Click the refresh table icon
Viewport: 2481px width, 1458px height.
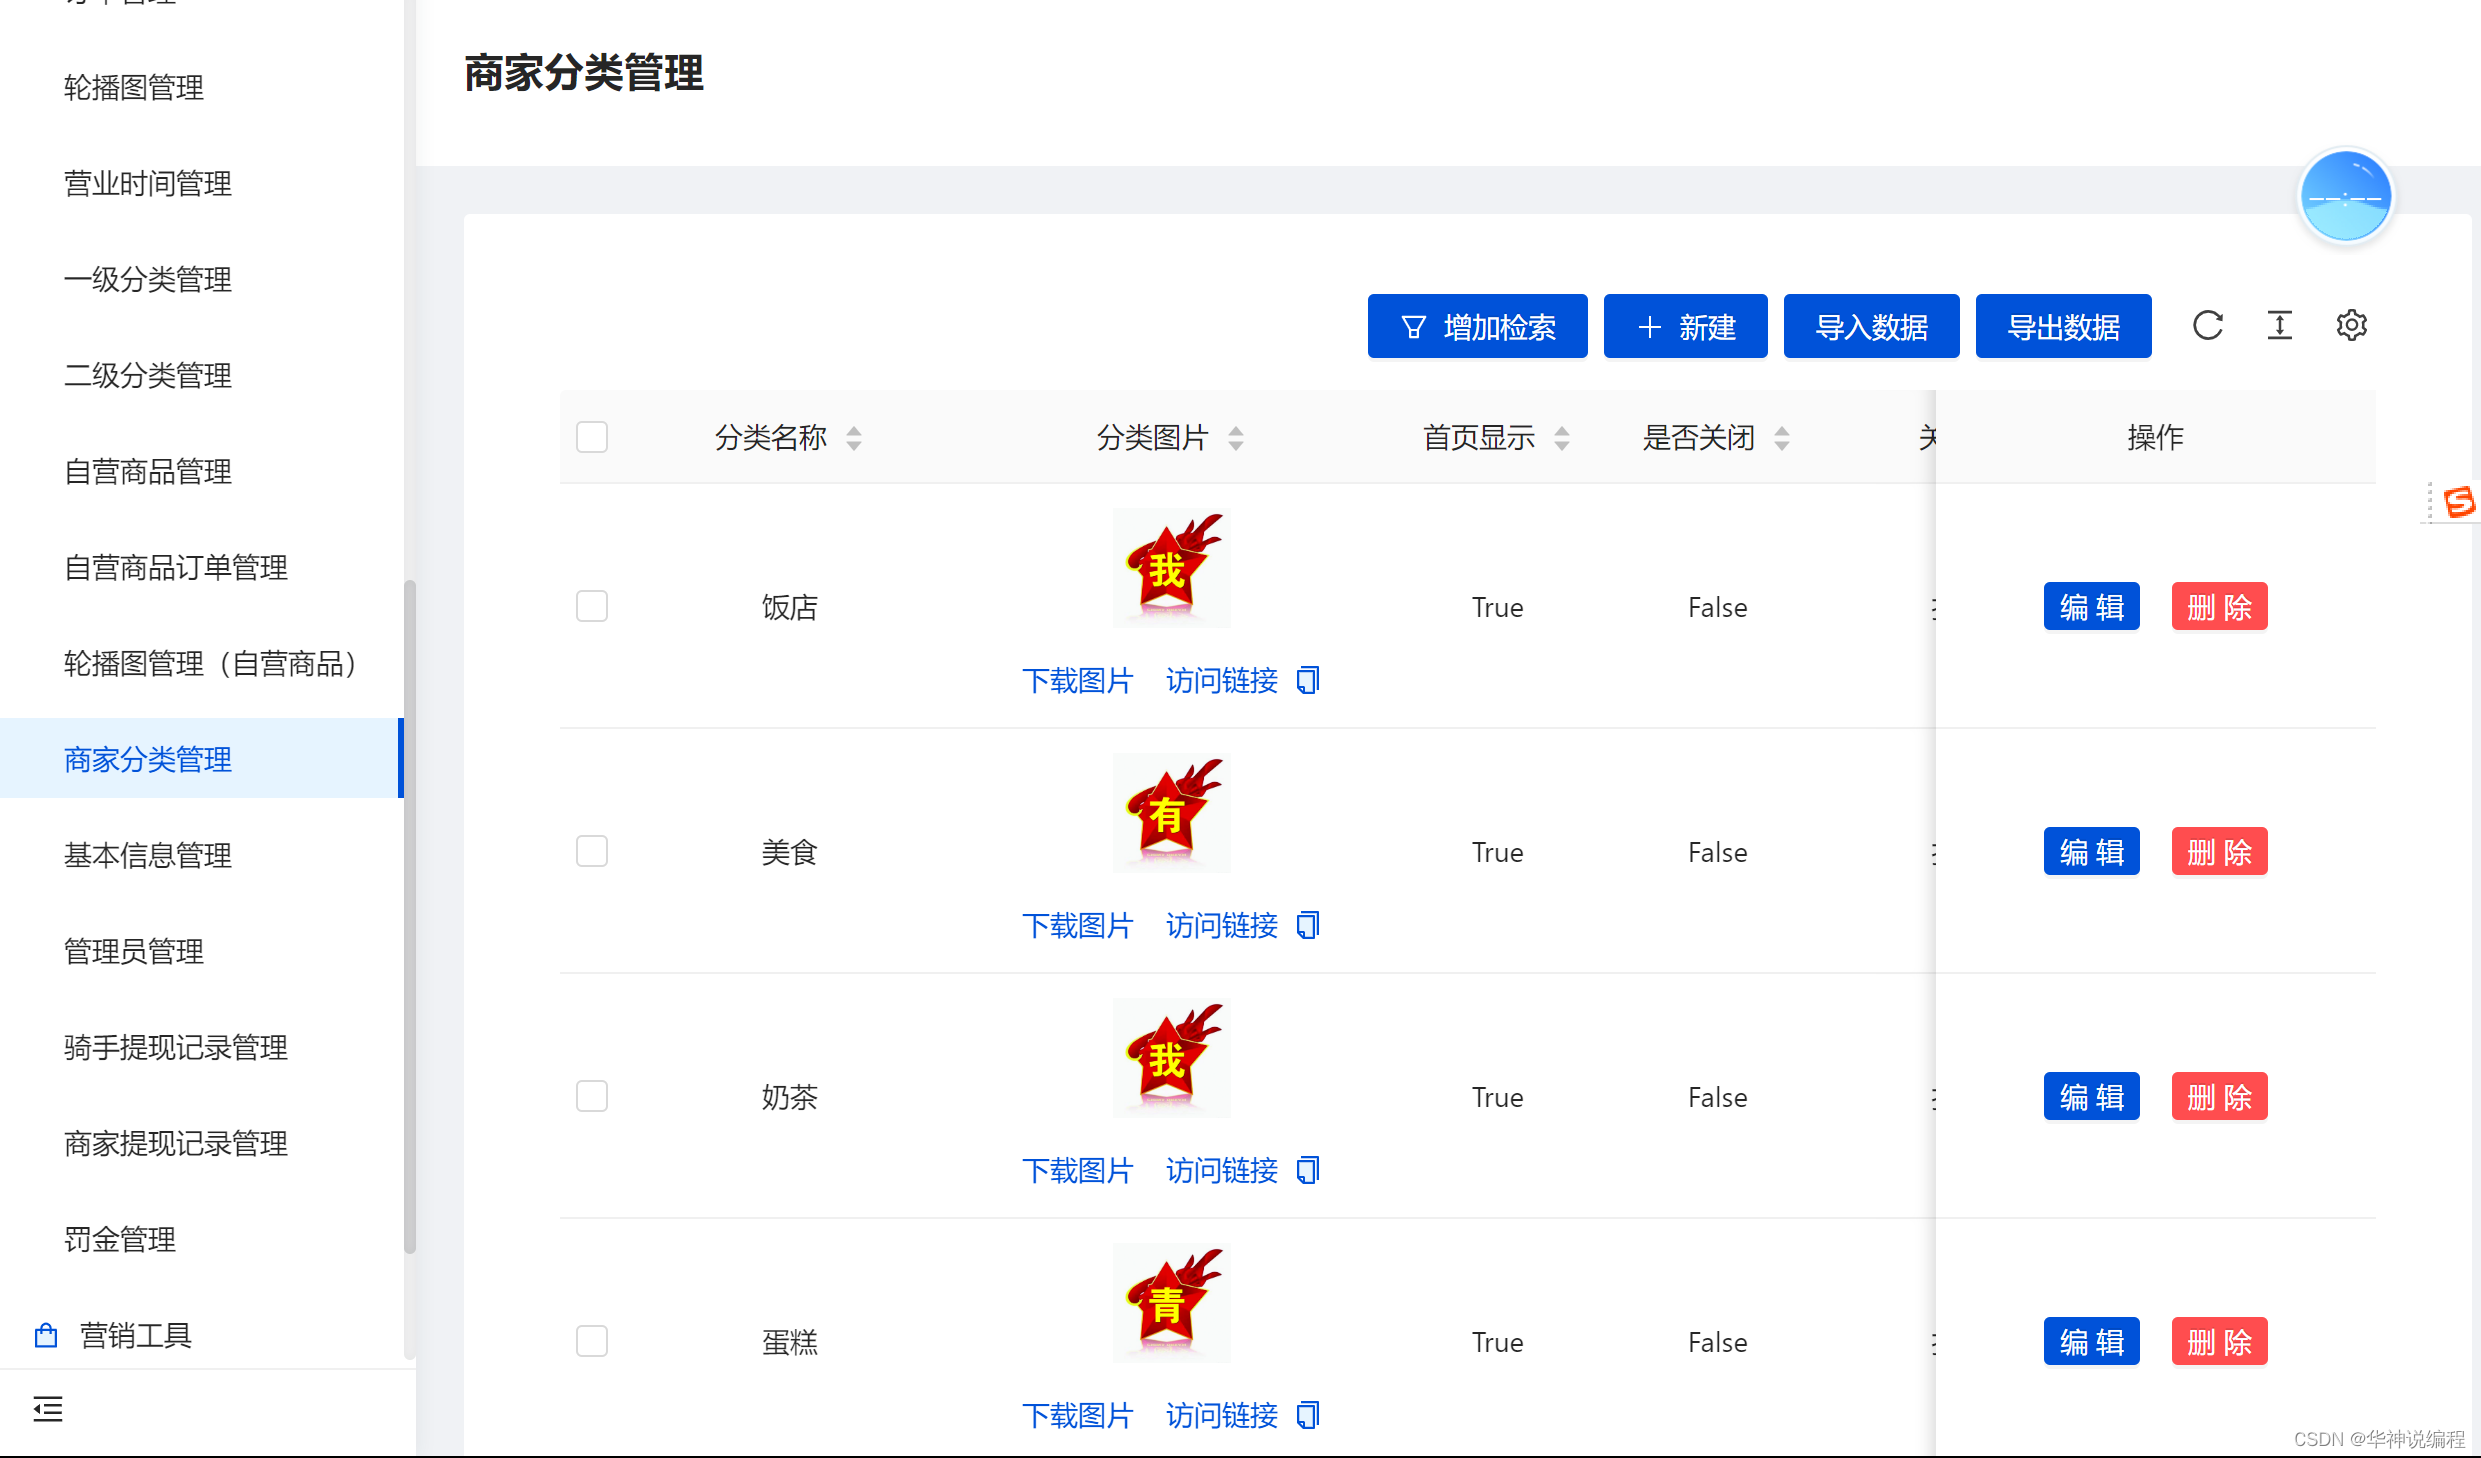click(x=2207, y=326)
